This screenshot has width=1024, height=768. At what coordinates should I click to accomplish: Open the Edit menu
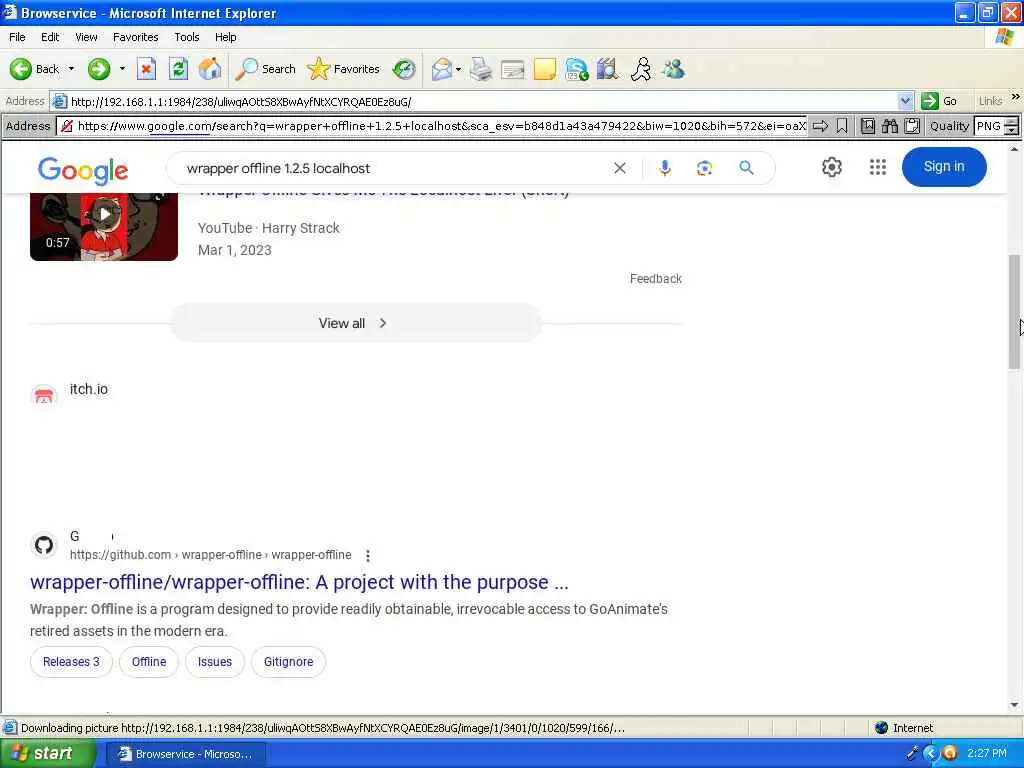coord(50,37)
